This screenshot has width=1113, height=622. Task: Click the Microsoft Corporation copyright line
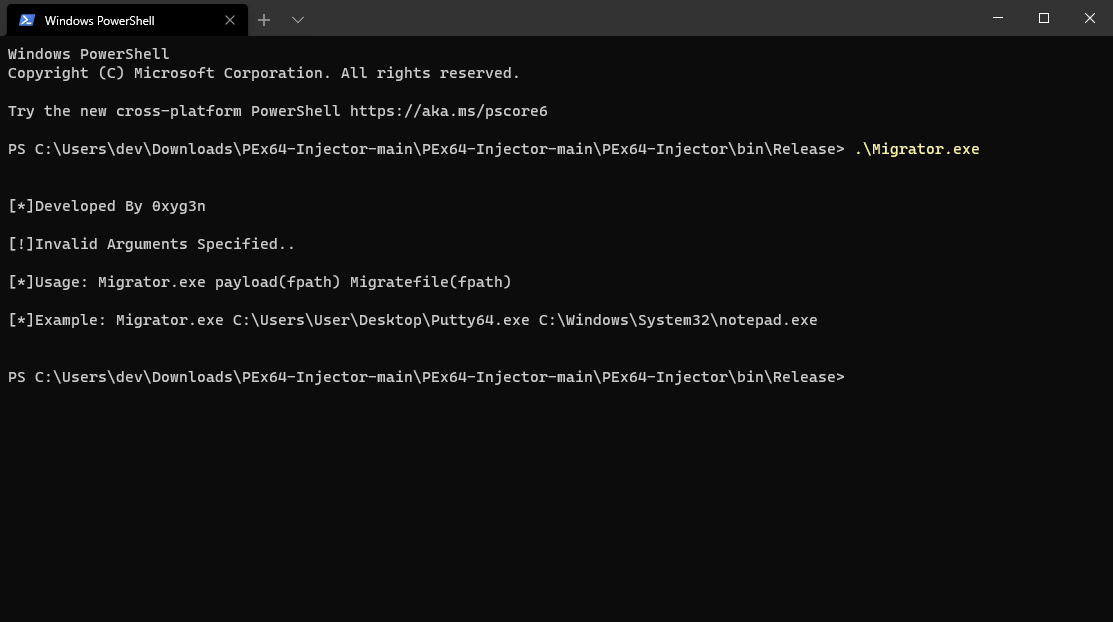click(263, 73)
